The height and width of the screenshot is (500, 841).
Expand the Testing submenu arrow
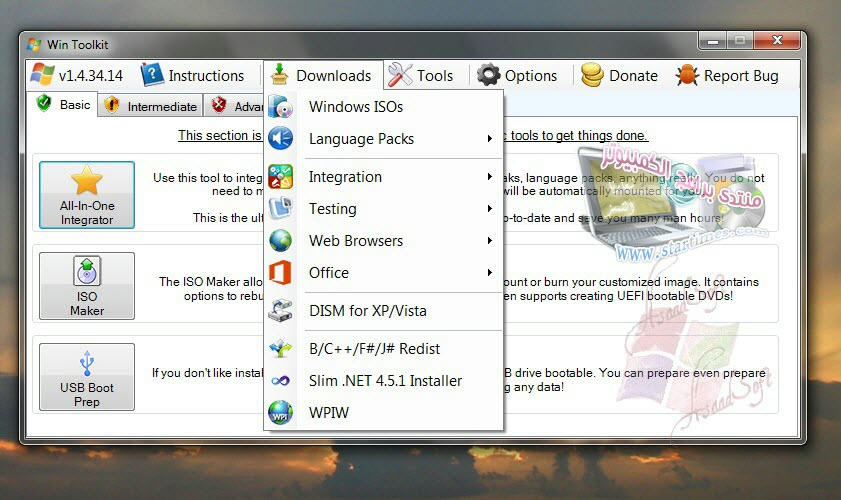[489, 208]
